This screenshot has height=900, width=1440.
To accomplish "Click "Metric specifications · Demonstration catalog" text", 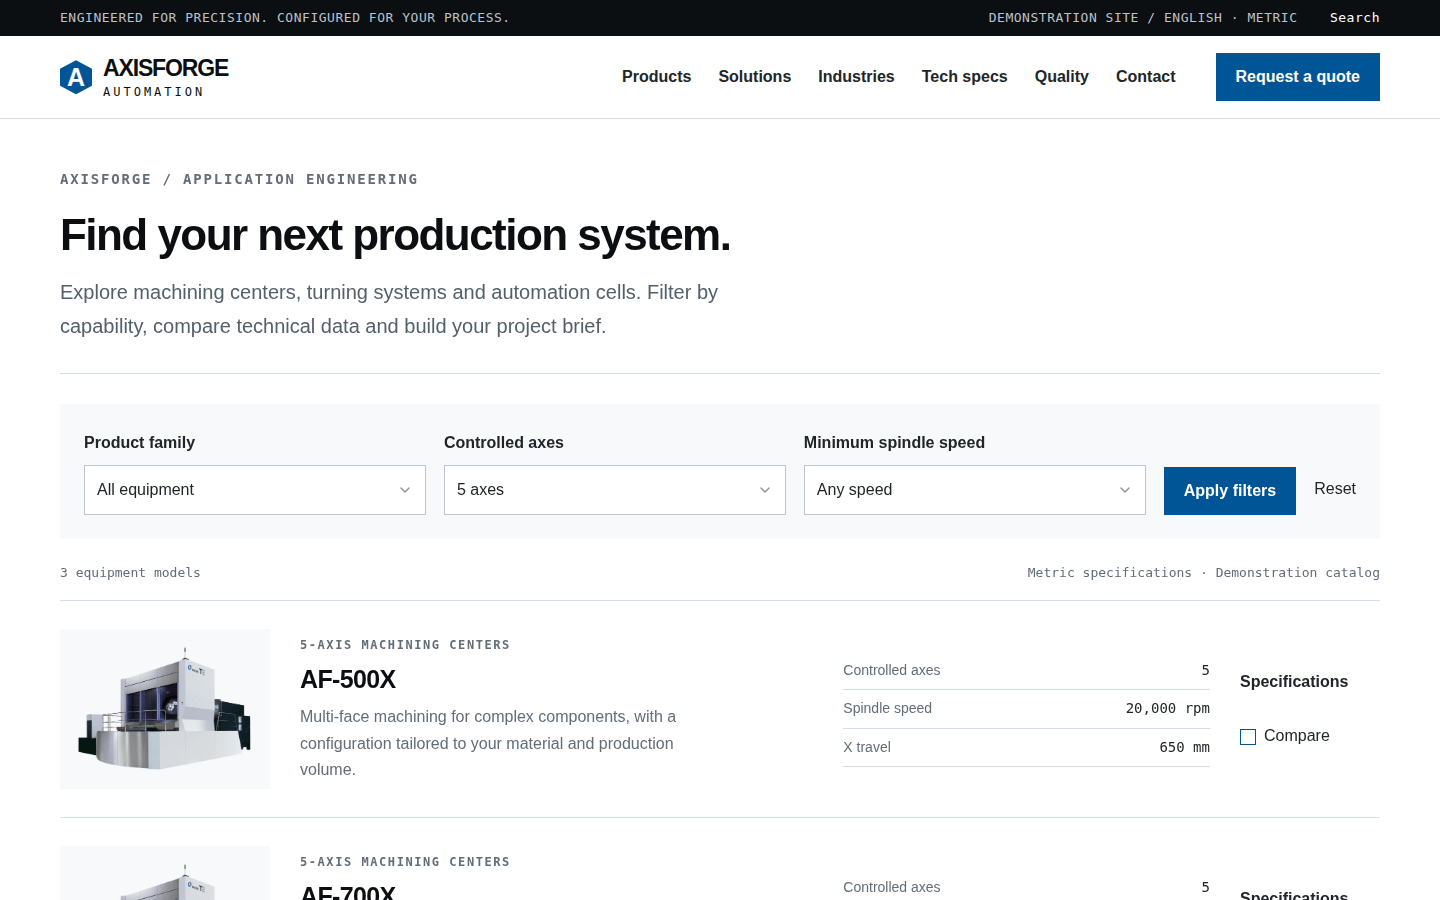I will pyautogui.click(x=1203, y=573).
